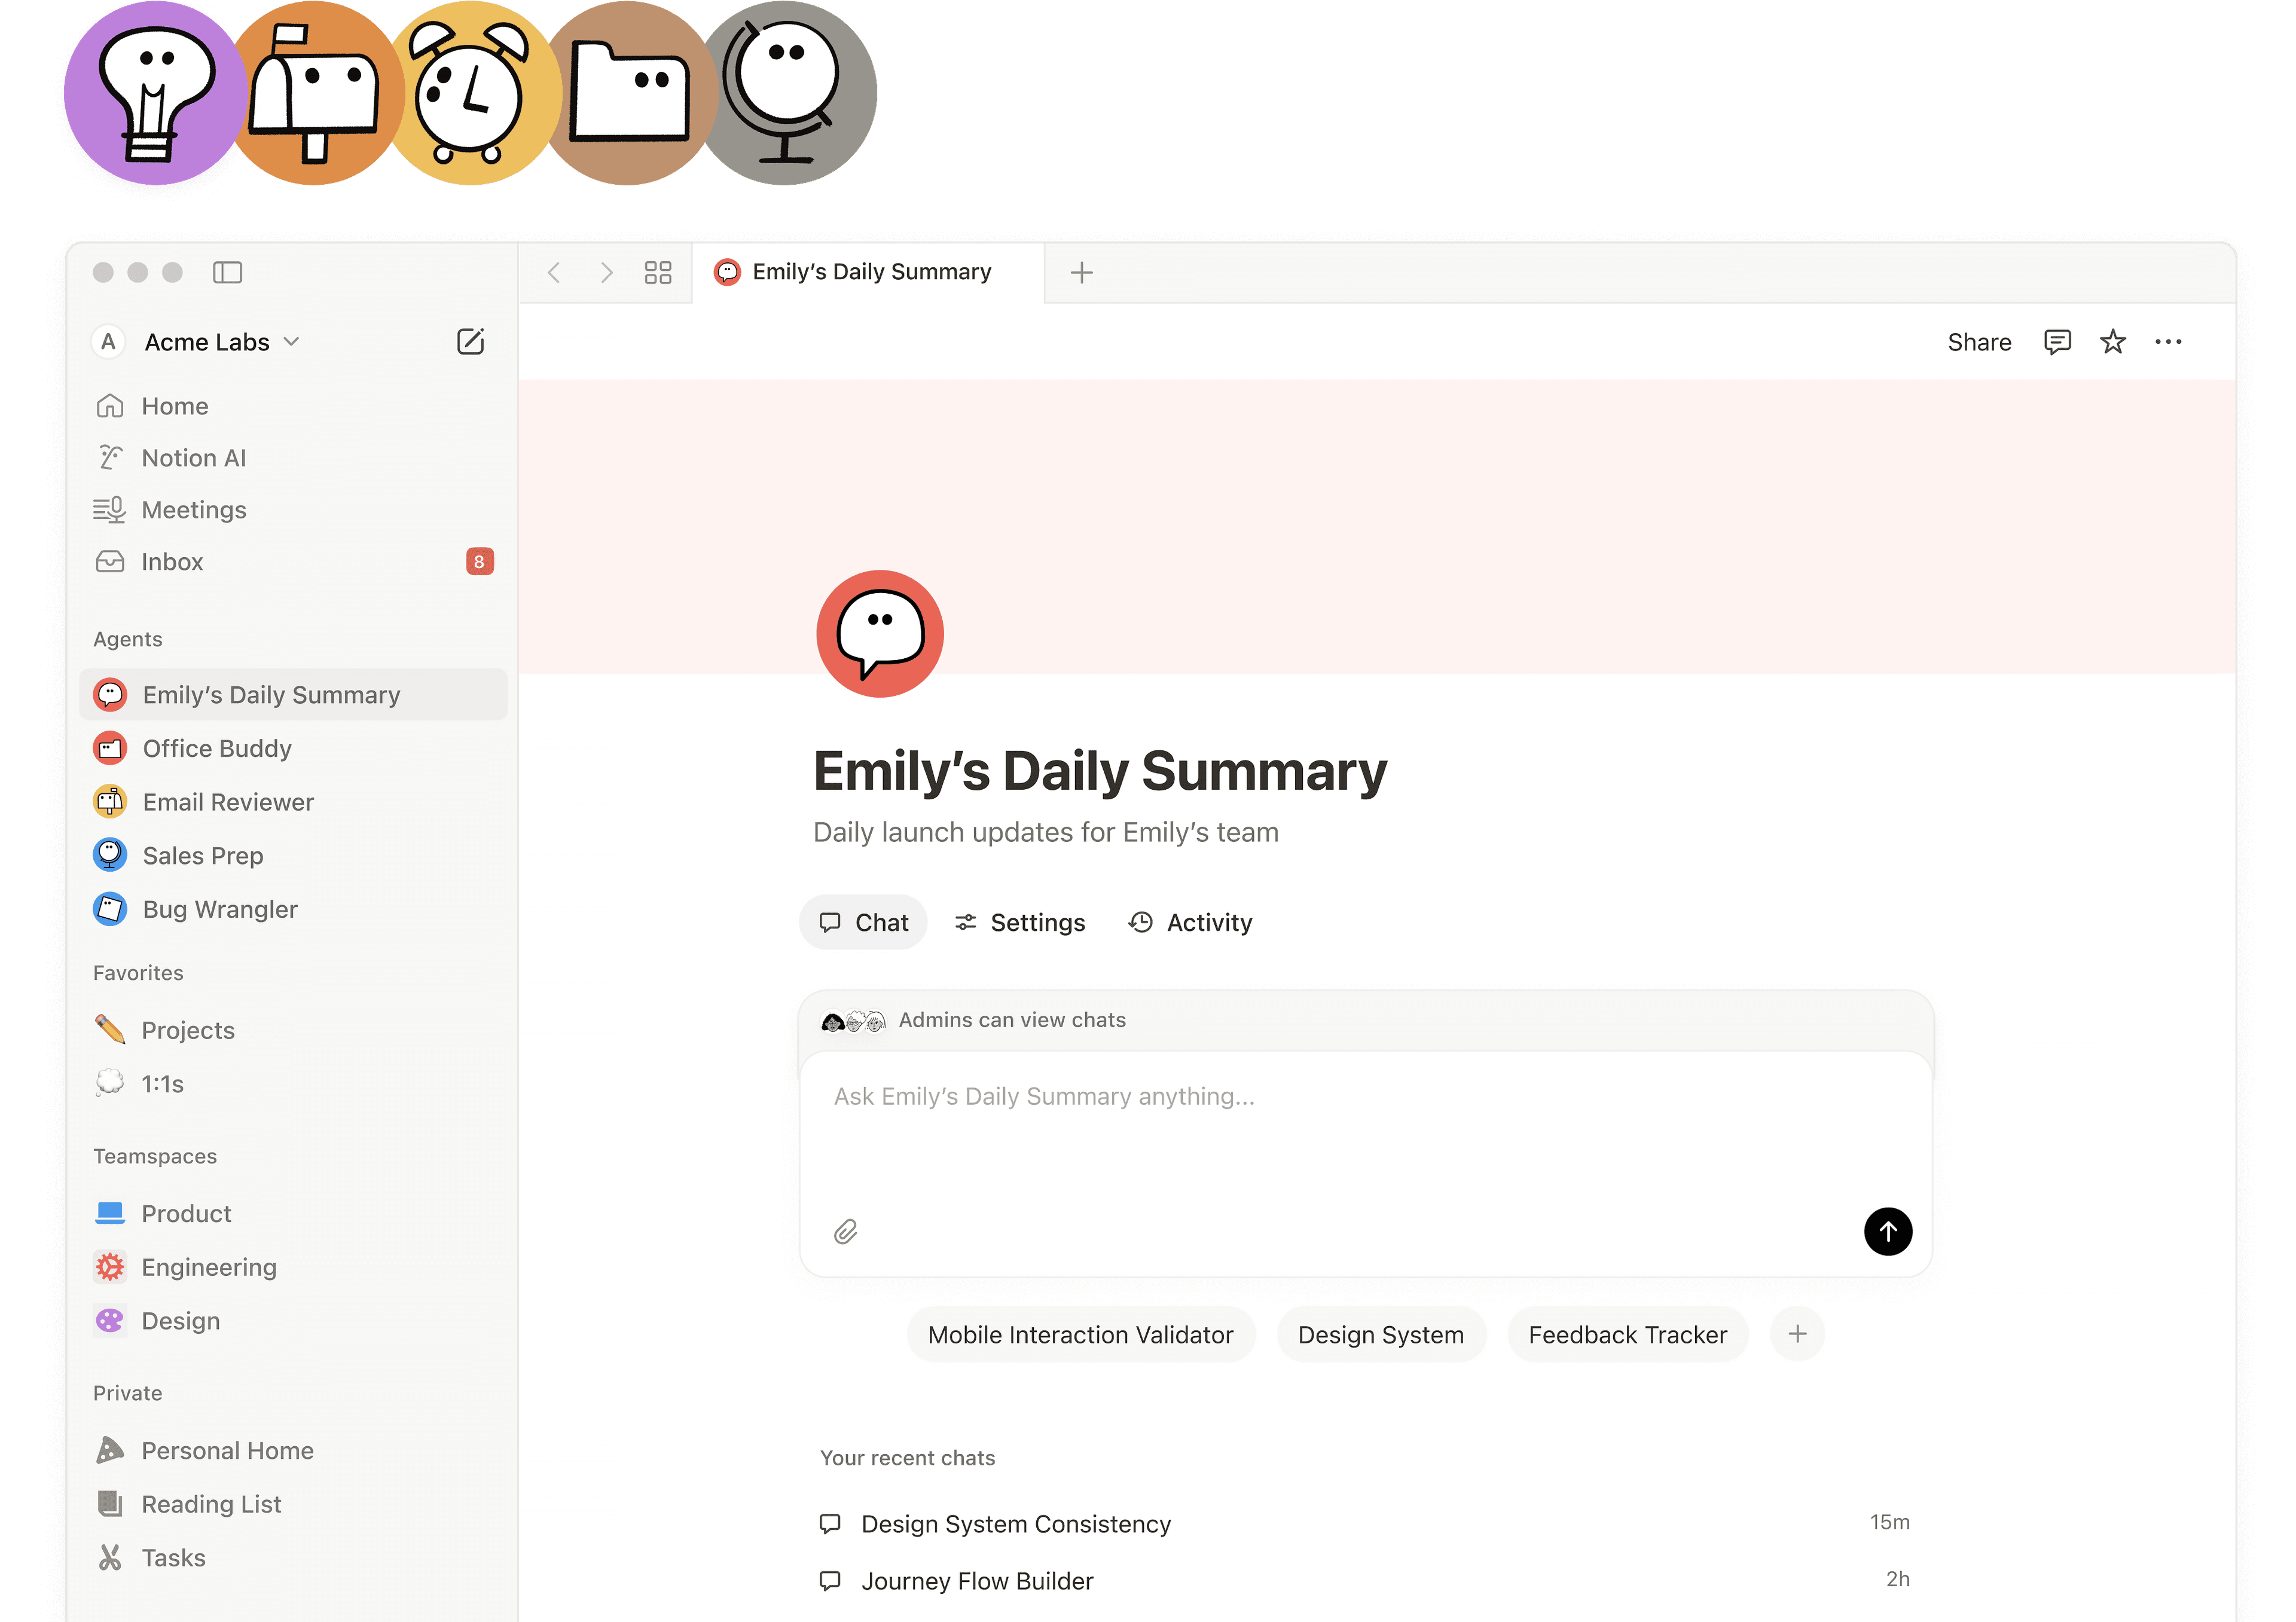Open the Acme Labs workspace switcher
Image resolution: width=2296 pixels, height=1622 pixels.
pyautogui.click(x=207, y=341)
